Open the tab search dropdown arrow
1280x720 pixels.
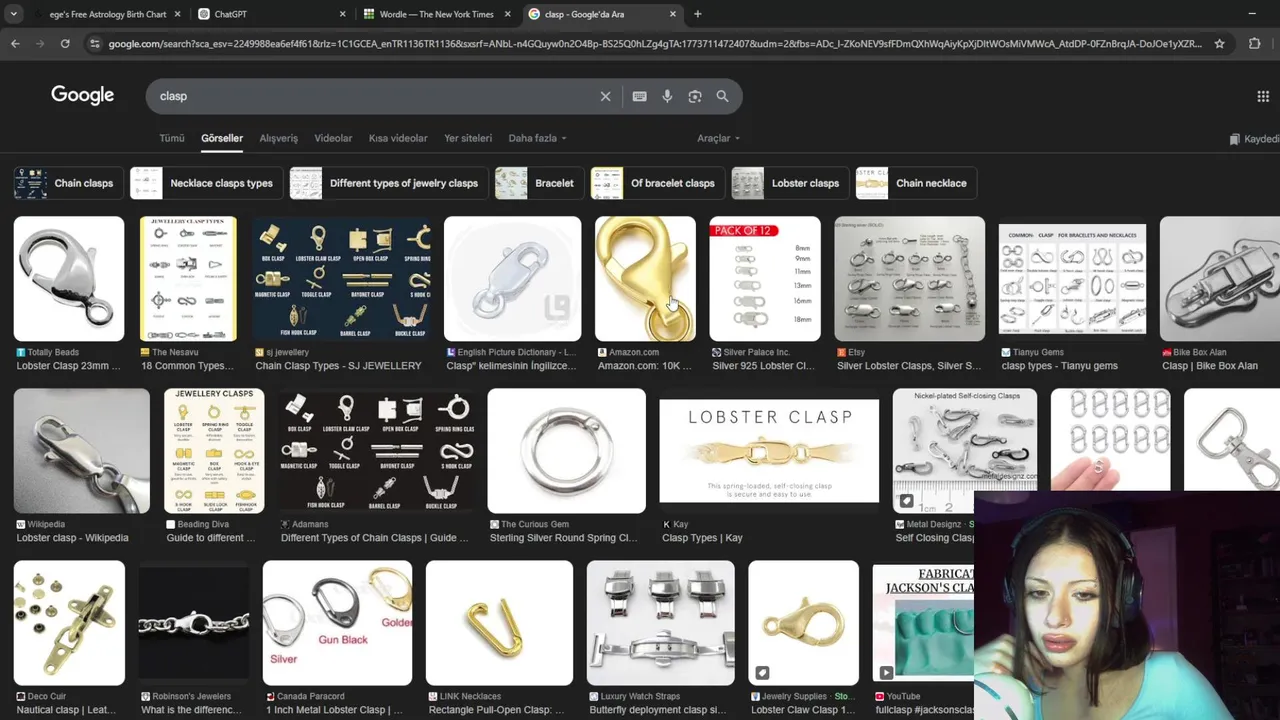click(13, 14)
